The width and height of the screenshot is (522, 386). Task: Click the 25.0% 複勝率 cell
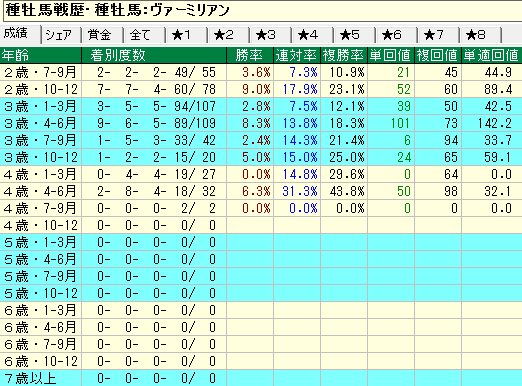[x=344, y=157]
